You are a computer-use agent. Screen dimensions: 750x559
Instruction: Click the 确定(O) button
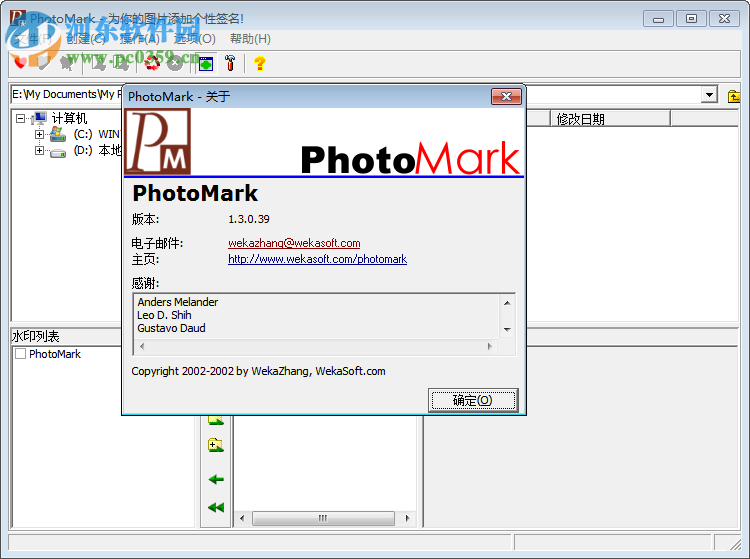tap(472, 400)
